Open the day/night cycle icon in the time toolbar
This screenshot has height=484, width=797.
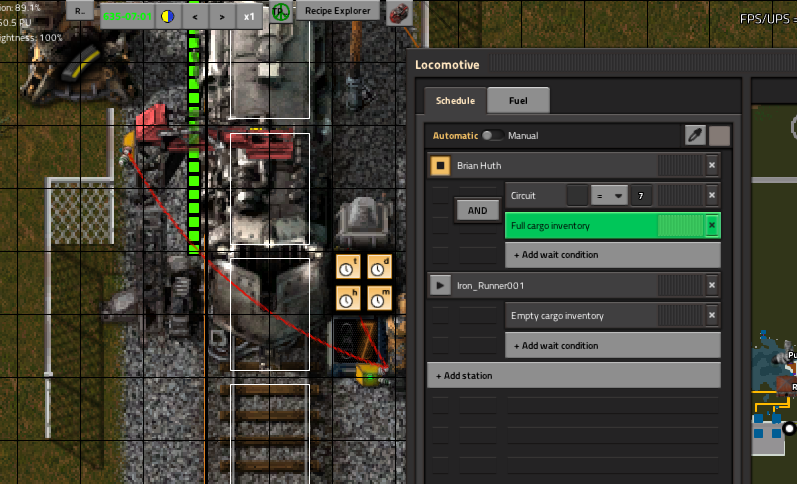coord(168,16)
